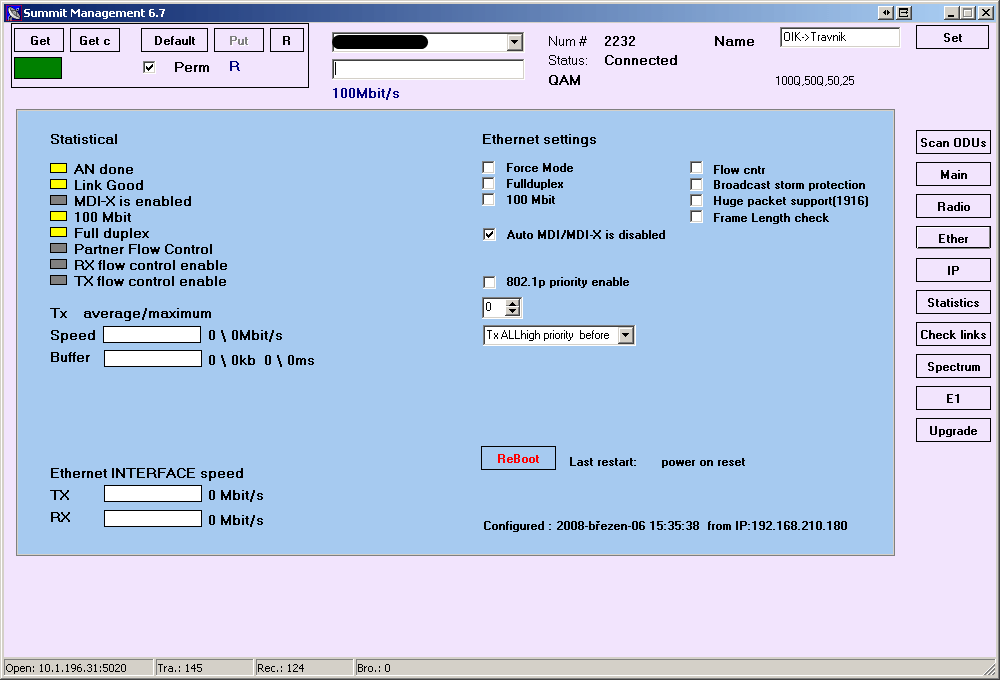Image resolution: width=1000 pixels, height=680 pixels.
Task: Open the Tx ALL high priority before dropdown
Action: click(x=626, y=336)
